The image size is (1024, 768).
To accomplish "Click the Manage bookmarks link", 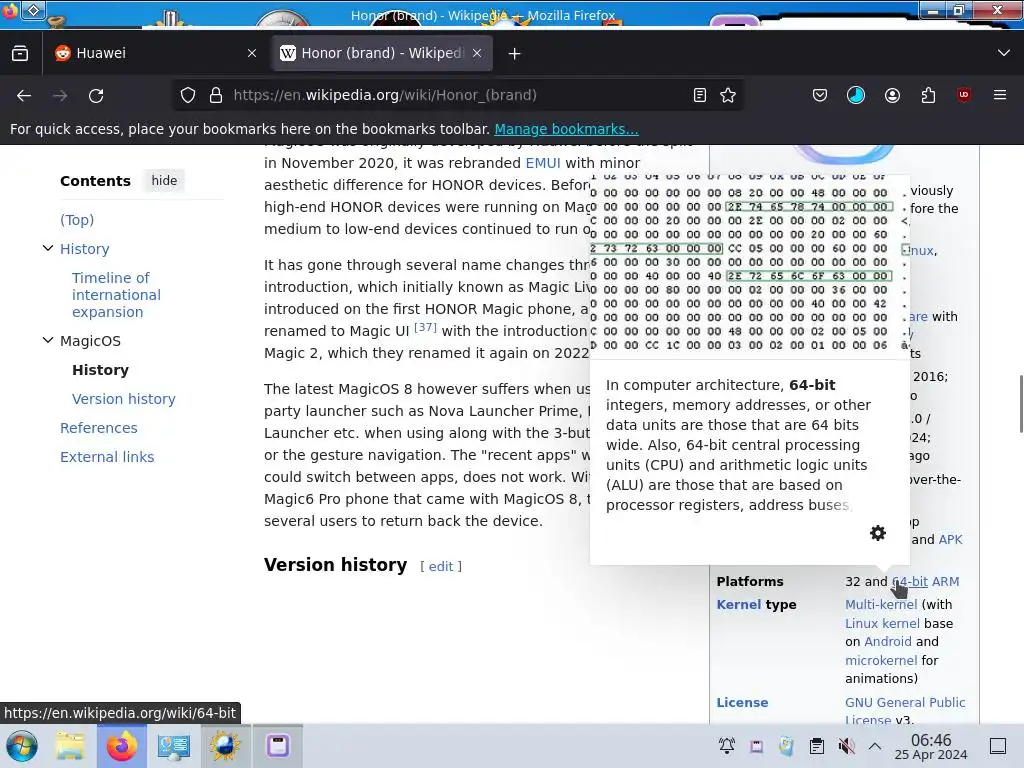I will point(566,129).
